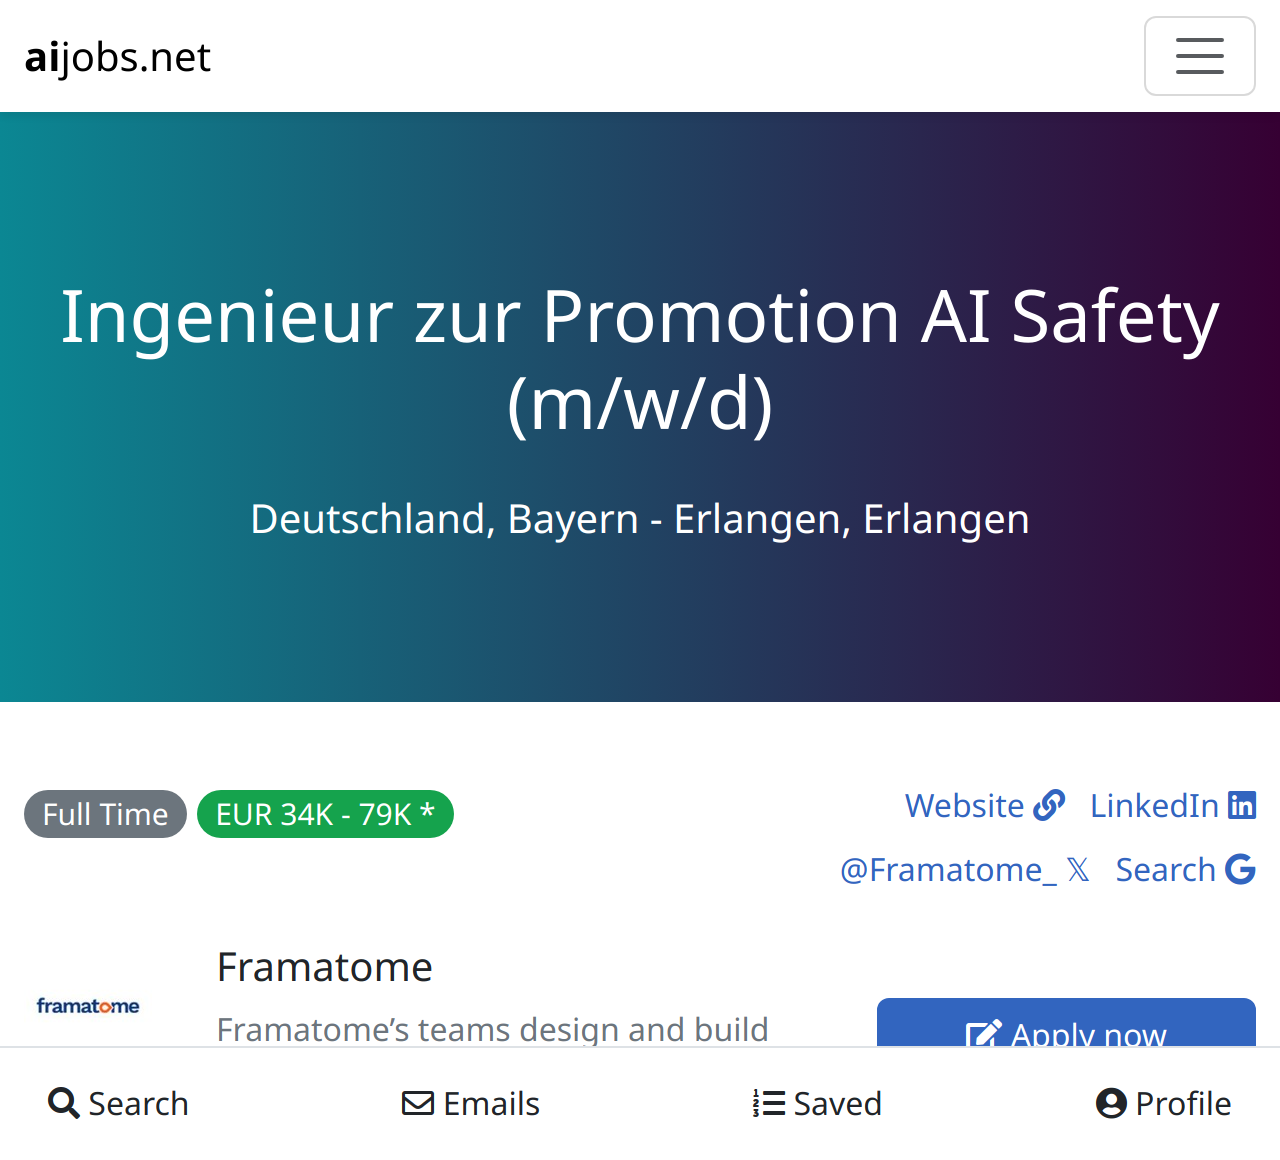
Task: Click the magnifier icon in bottom bar
Action: click(x=64, y=1103)
